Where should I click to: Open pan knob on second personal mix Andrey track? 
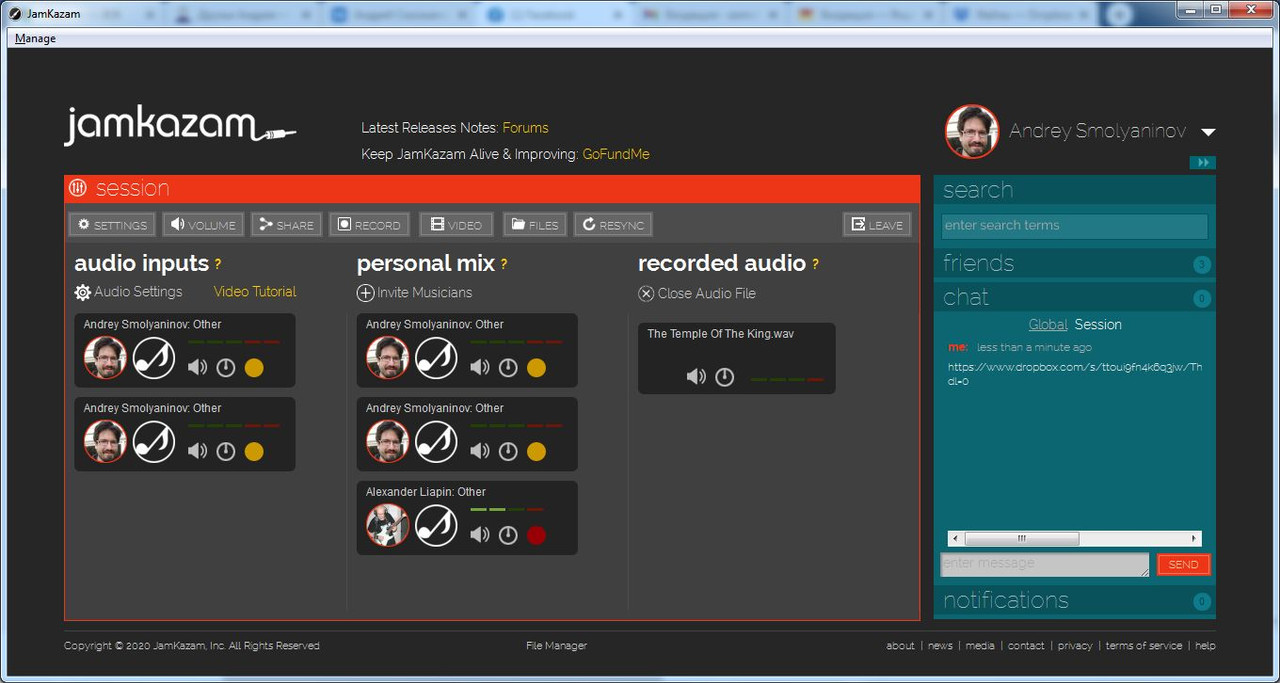508,451
